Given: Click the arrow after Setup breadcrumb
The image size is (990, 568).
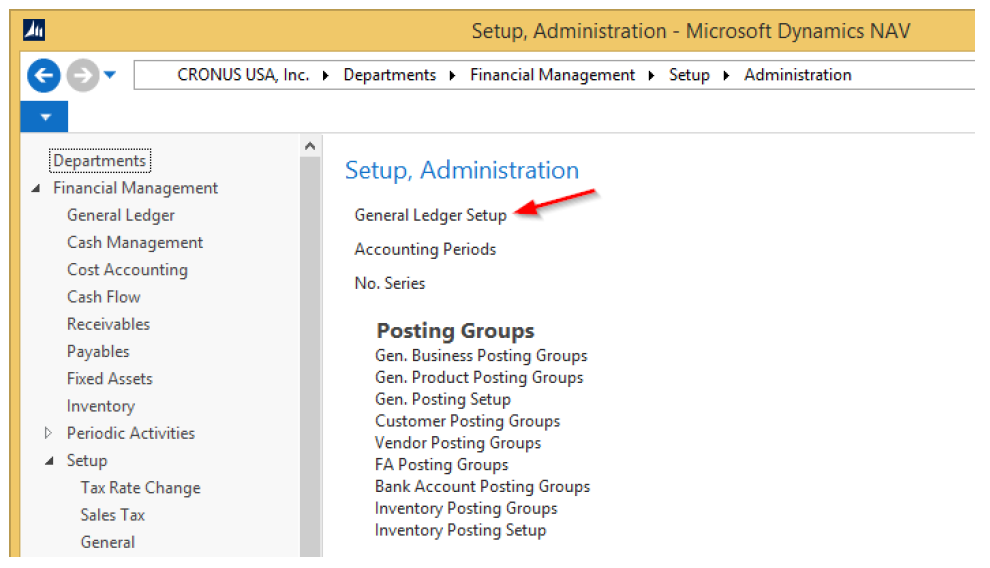Looking at the screenshot, I should pyautogui.click(x=727, y=76).
